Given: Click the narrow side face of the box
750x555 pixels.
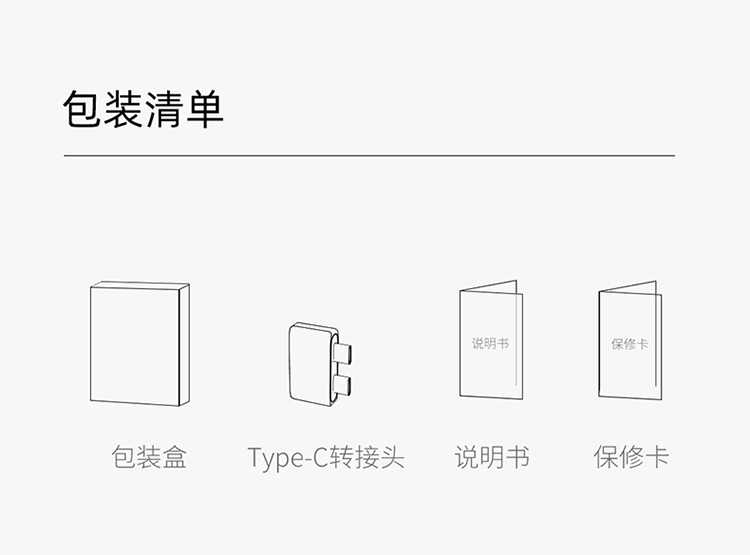Looking at the screenshot, I should click(x=185, y=345).
